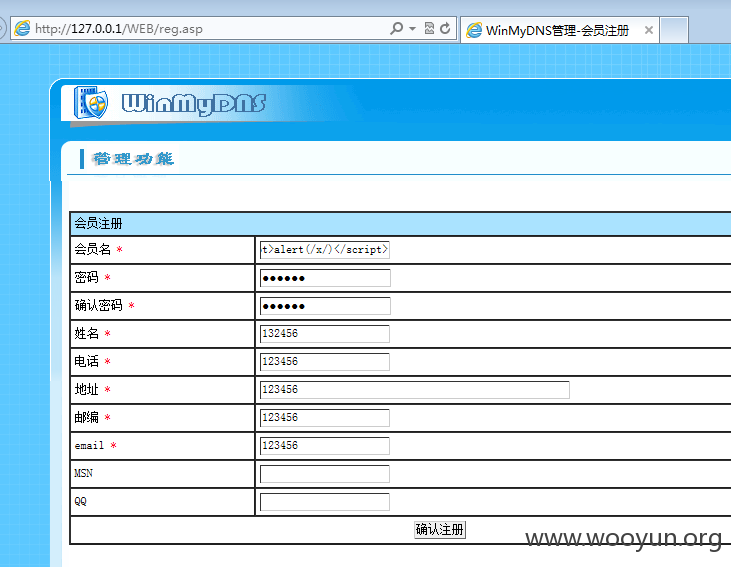The height and width of the screenshot is (567, 731).
Task: Click the 密码 label
Action: [86, 277]
